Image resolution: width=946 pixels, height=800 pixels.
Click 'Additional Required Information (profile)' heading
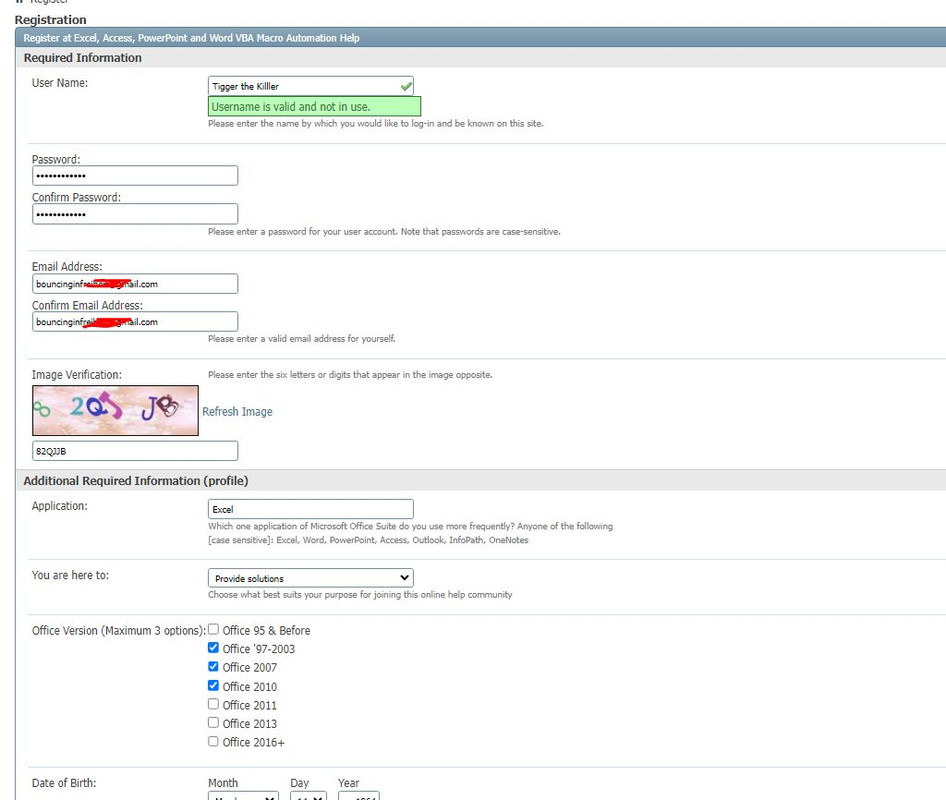136,481
